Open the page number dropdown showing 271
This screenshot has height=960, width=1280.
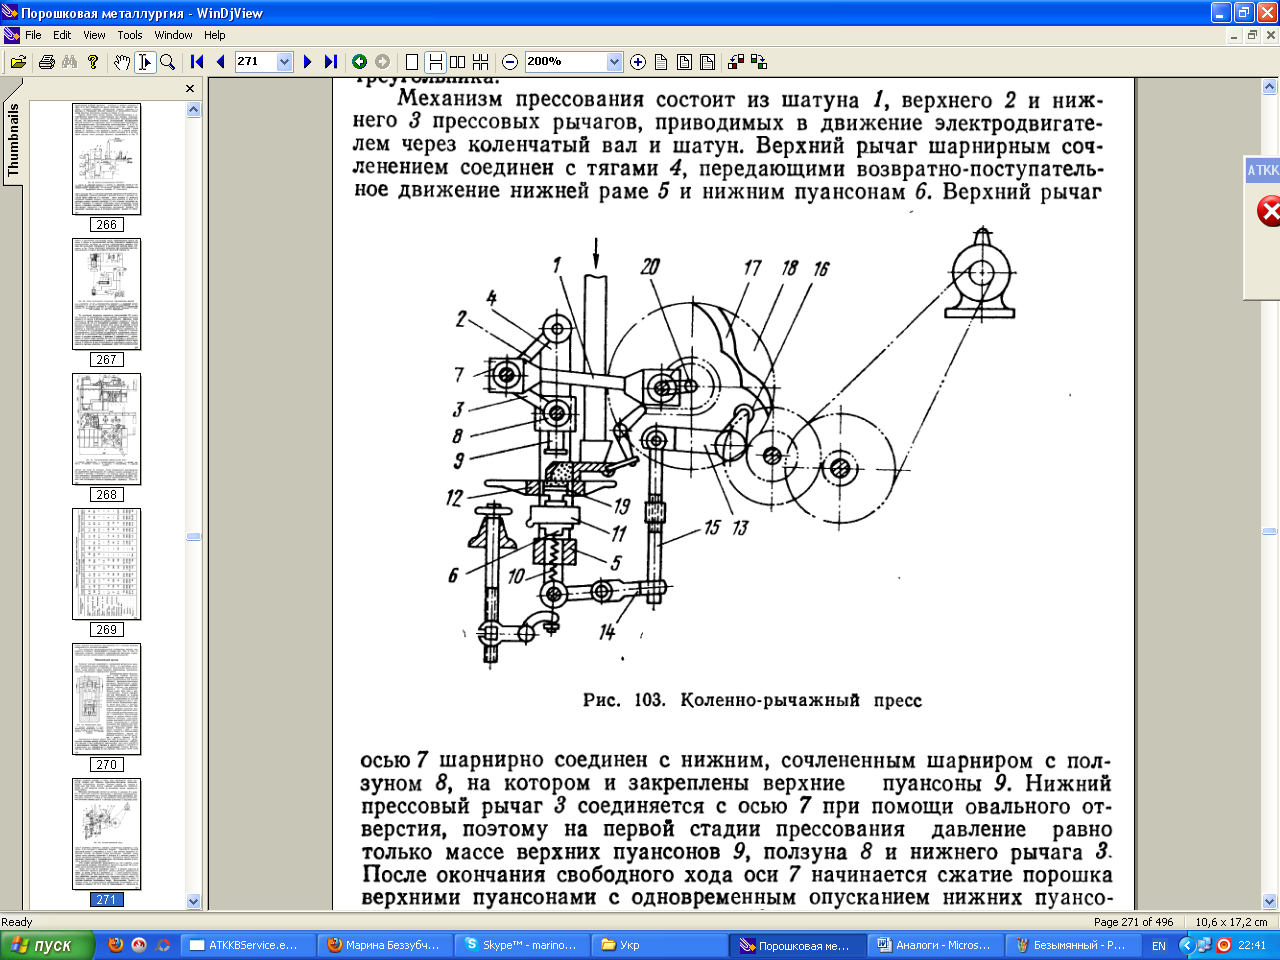284,62
